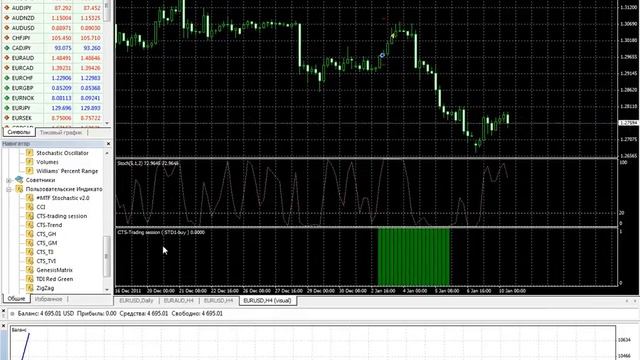Click the current price label on price axis
The width and height of the screenshot is (640, 360).
[629, 123]
